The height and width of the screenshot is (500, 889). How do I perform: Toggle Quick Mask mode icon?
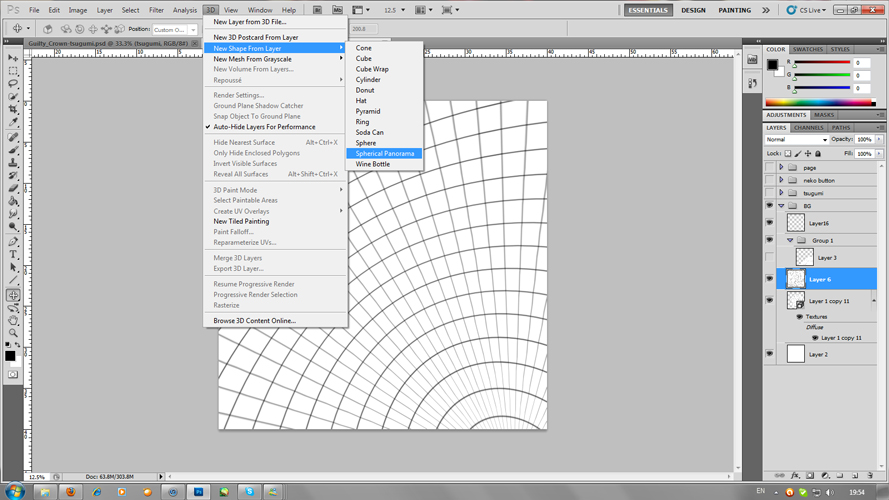click(13, 375)
